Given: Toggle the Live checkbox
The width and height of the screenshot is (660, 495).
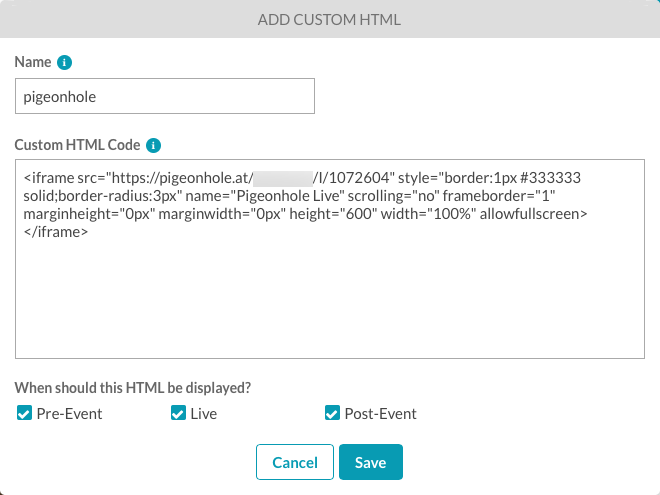Looking at the screenshot, I should point(178,413).
